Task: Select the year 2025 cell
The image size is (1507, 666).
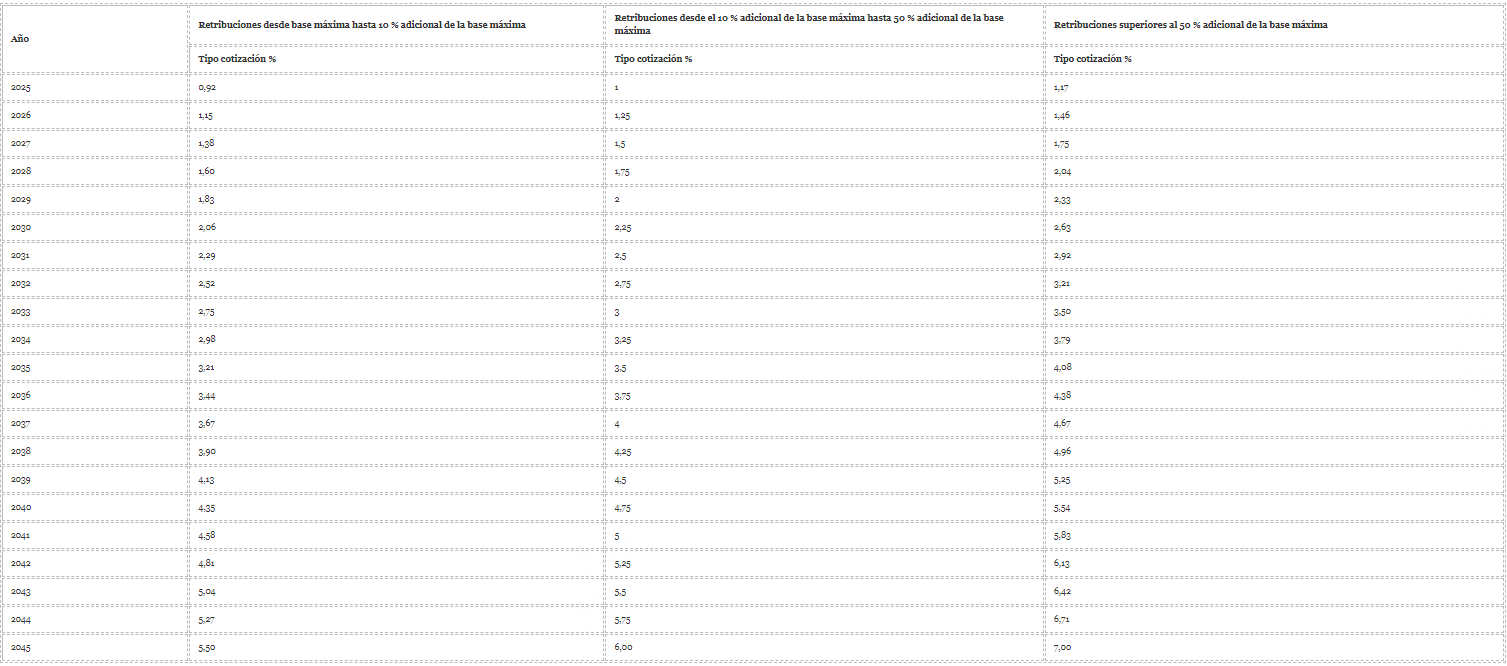Action: point(21,88)
